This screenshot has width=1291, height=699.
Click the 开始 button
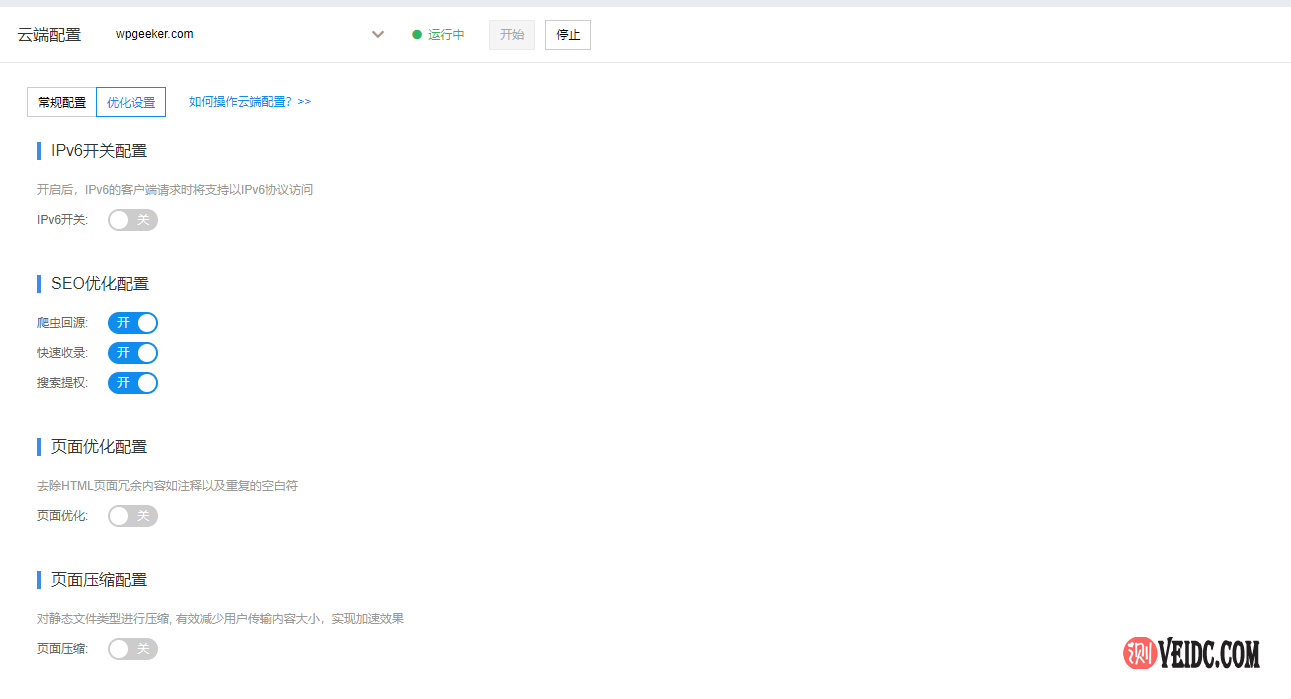click(511, 34)
